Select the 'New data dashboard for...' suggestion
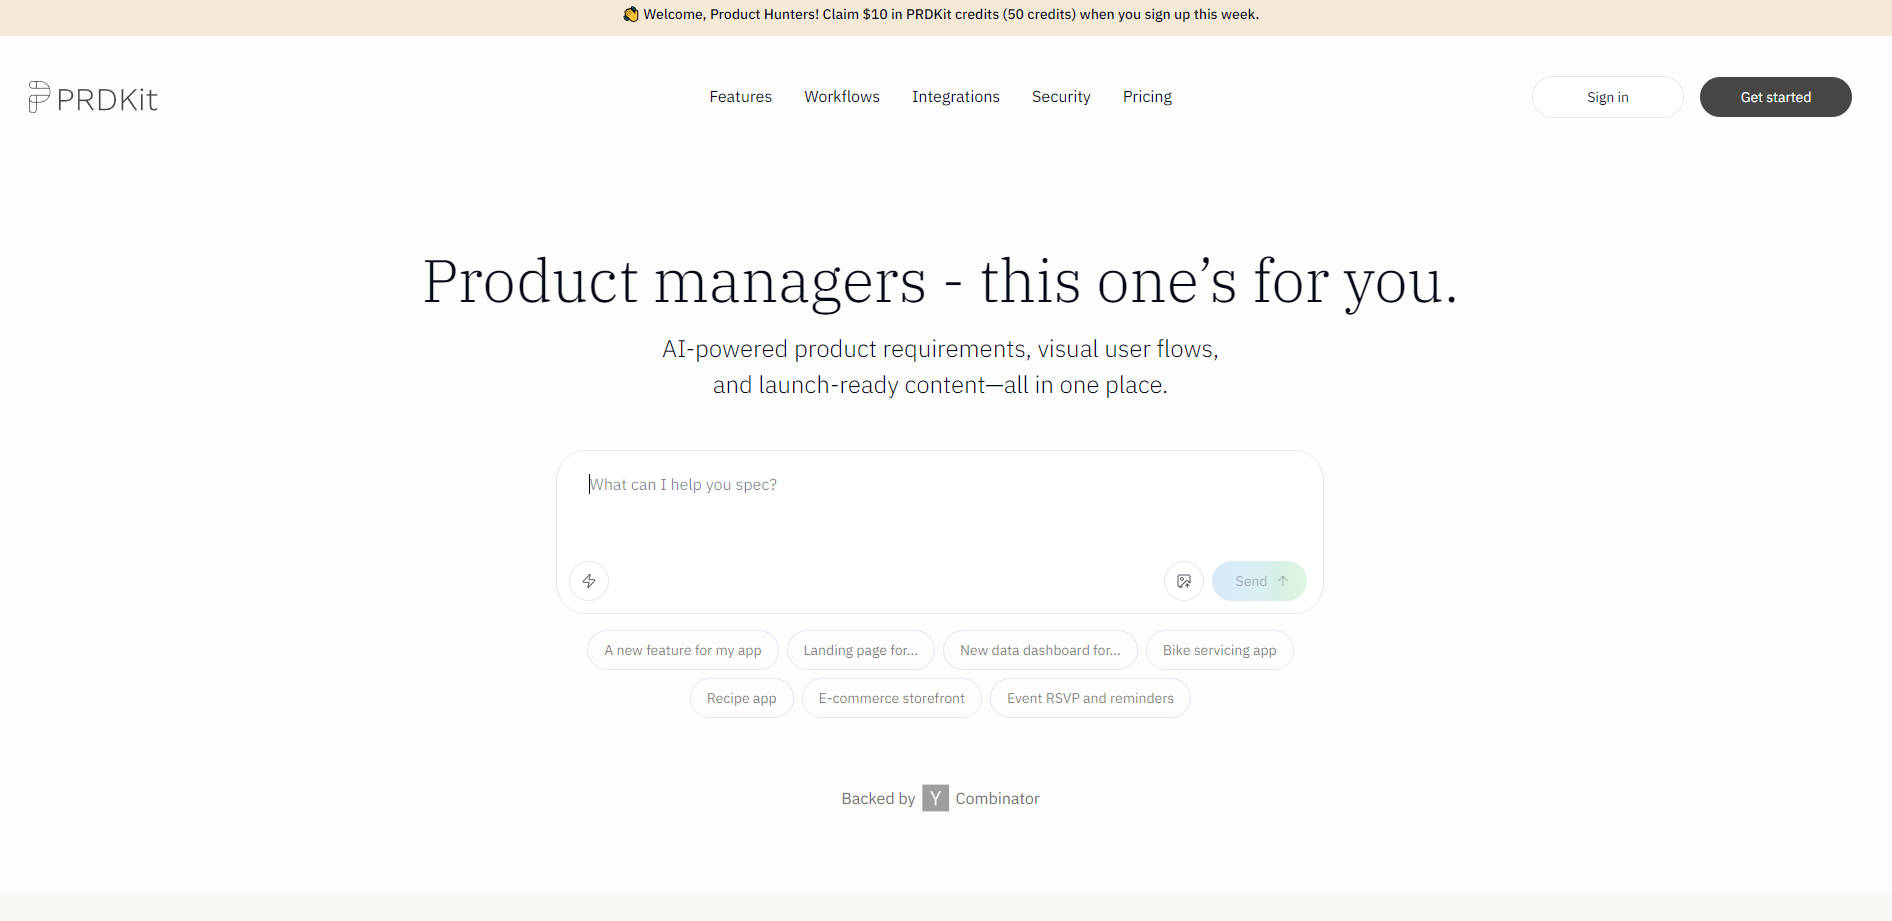 tap(1040, 650)
